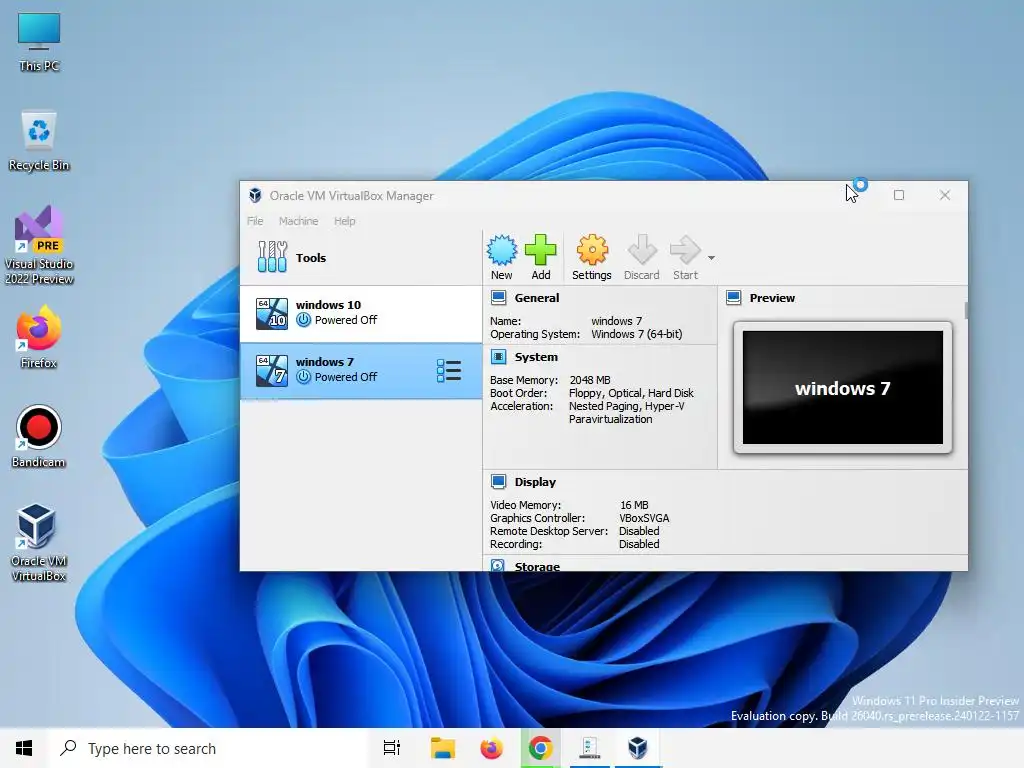
Task: Click the Remote Desktop Server Disabled value
Action: pos(639,532)
